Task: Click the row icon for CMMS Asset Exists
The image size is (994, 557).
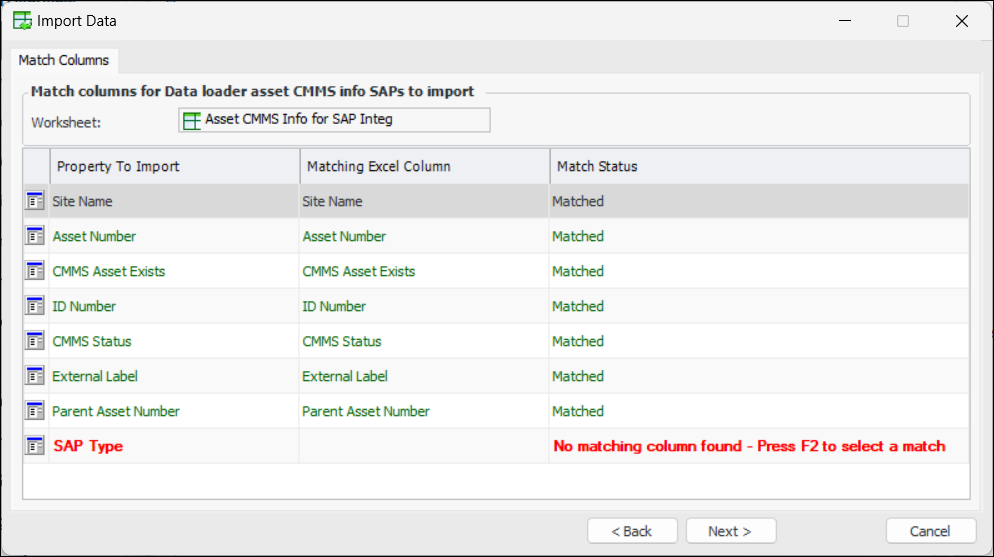Action: click(x=35, y=271)
